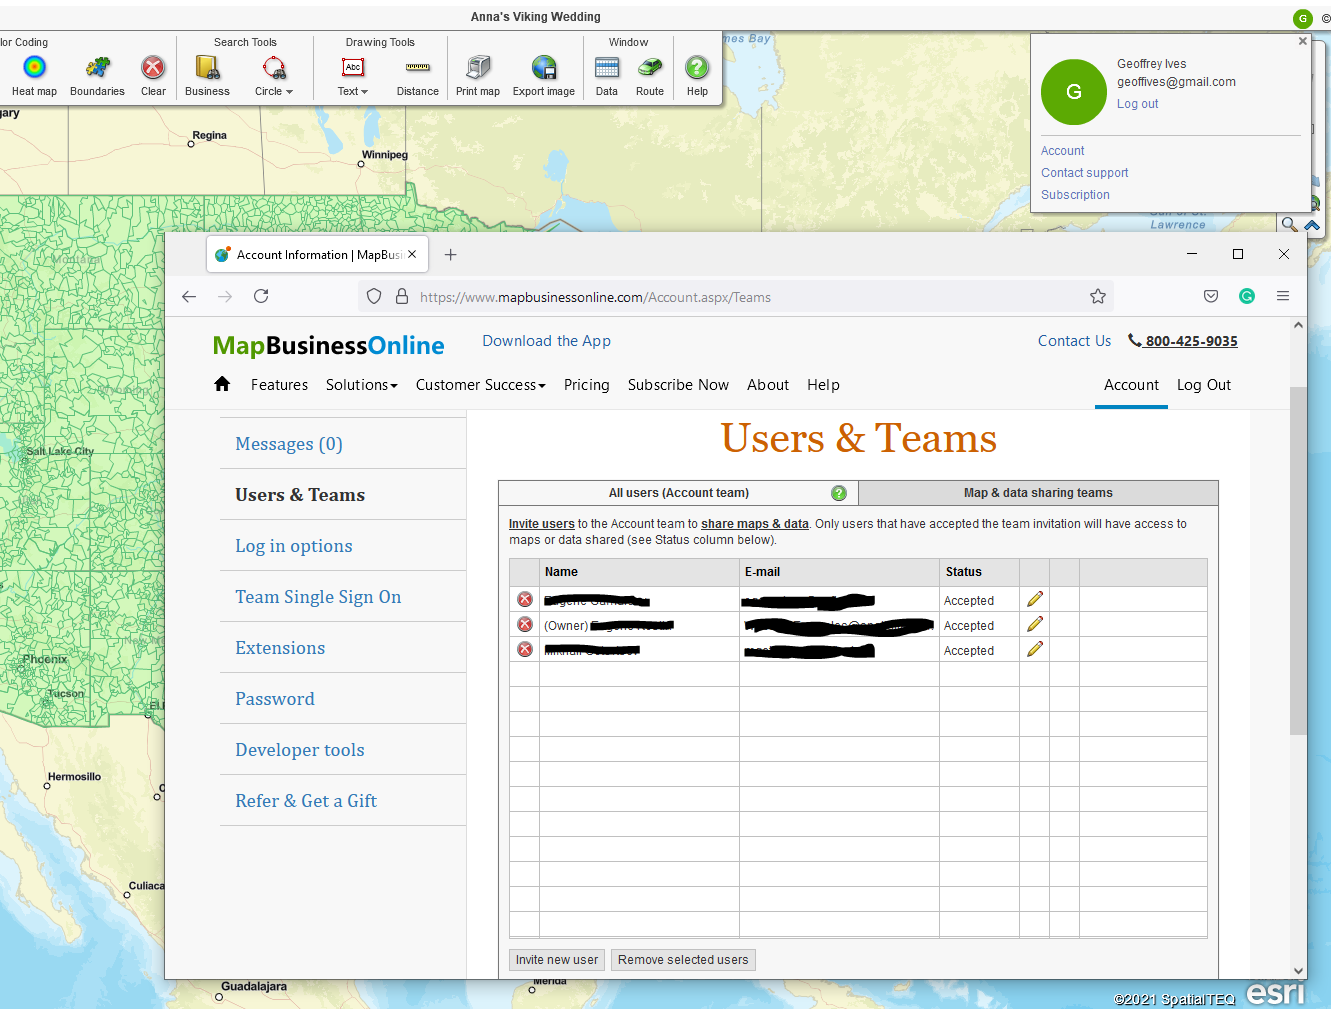Switch to All users (Account team) tab

[x=679, y=493]
